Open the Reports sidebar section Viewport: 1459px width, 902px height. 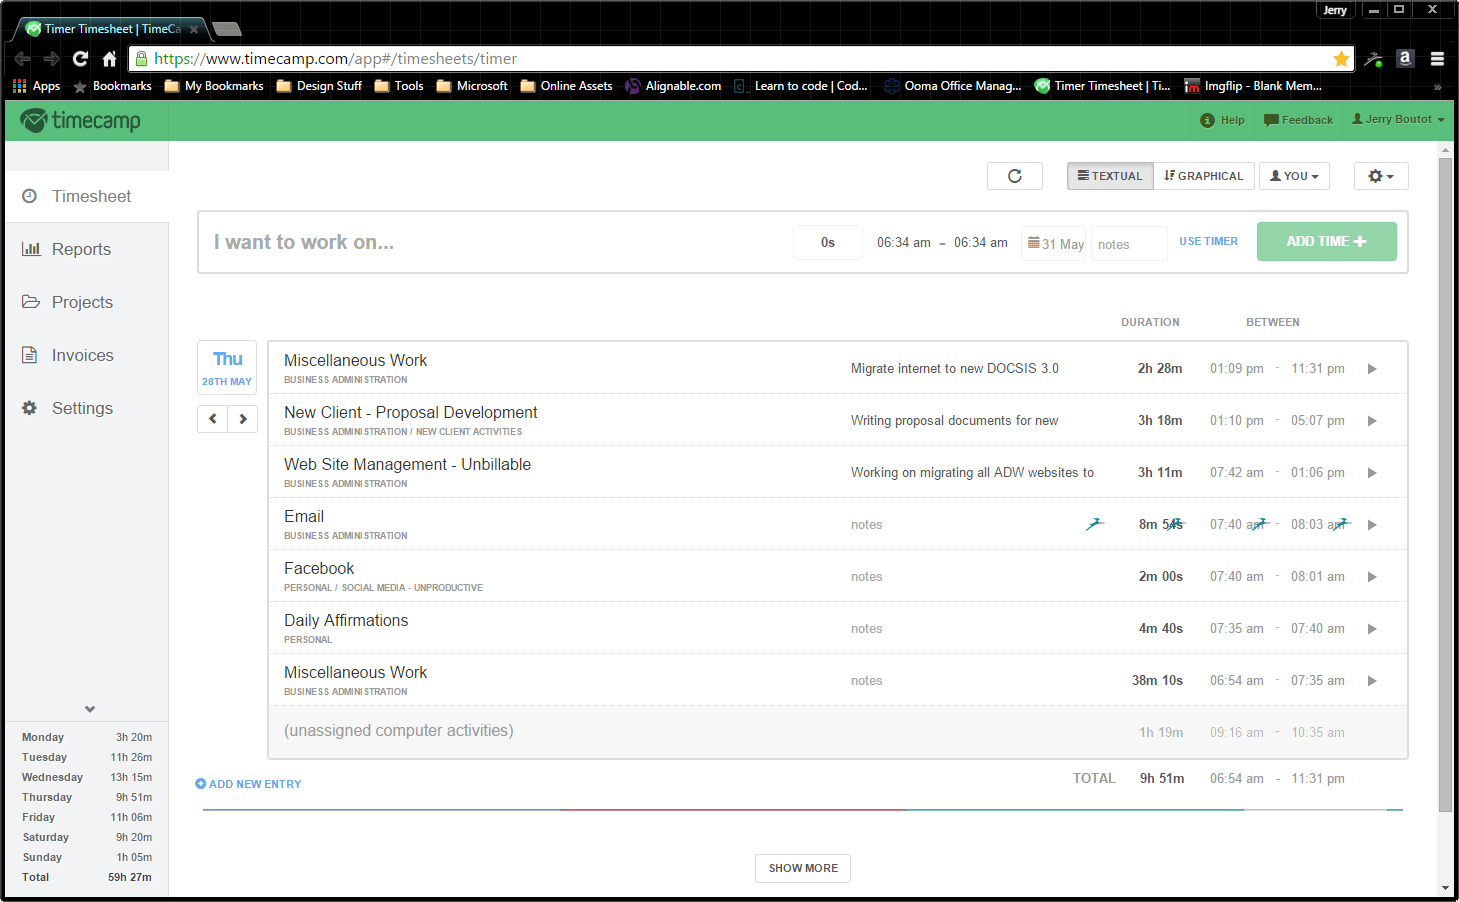click(x=86, y=249)
